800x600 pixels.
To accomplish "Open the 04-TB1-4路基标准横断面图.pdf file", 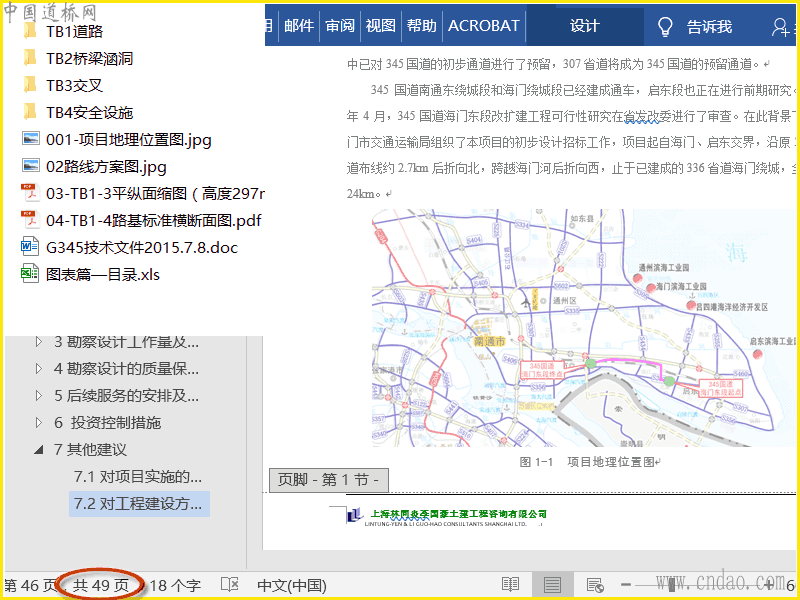I will 153,220.
